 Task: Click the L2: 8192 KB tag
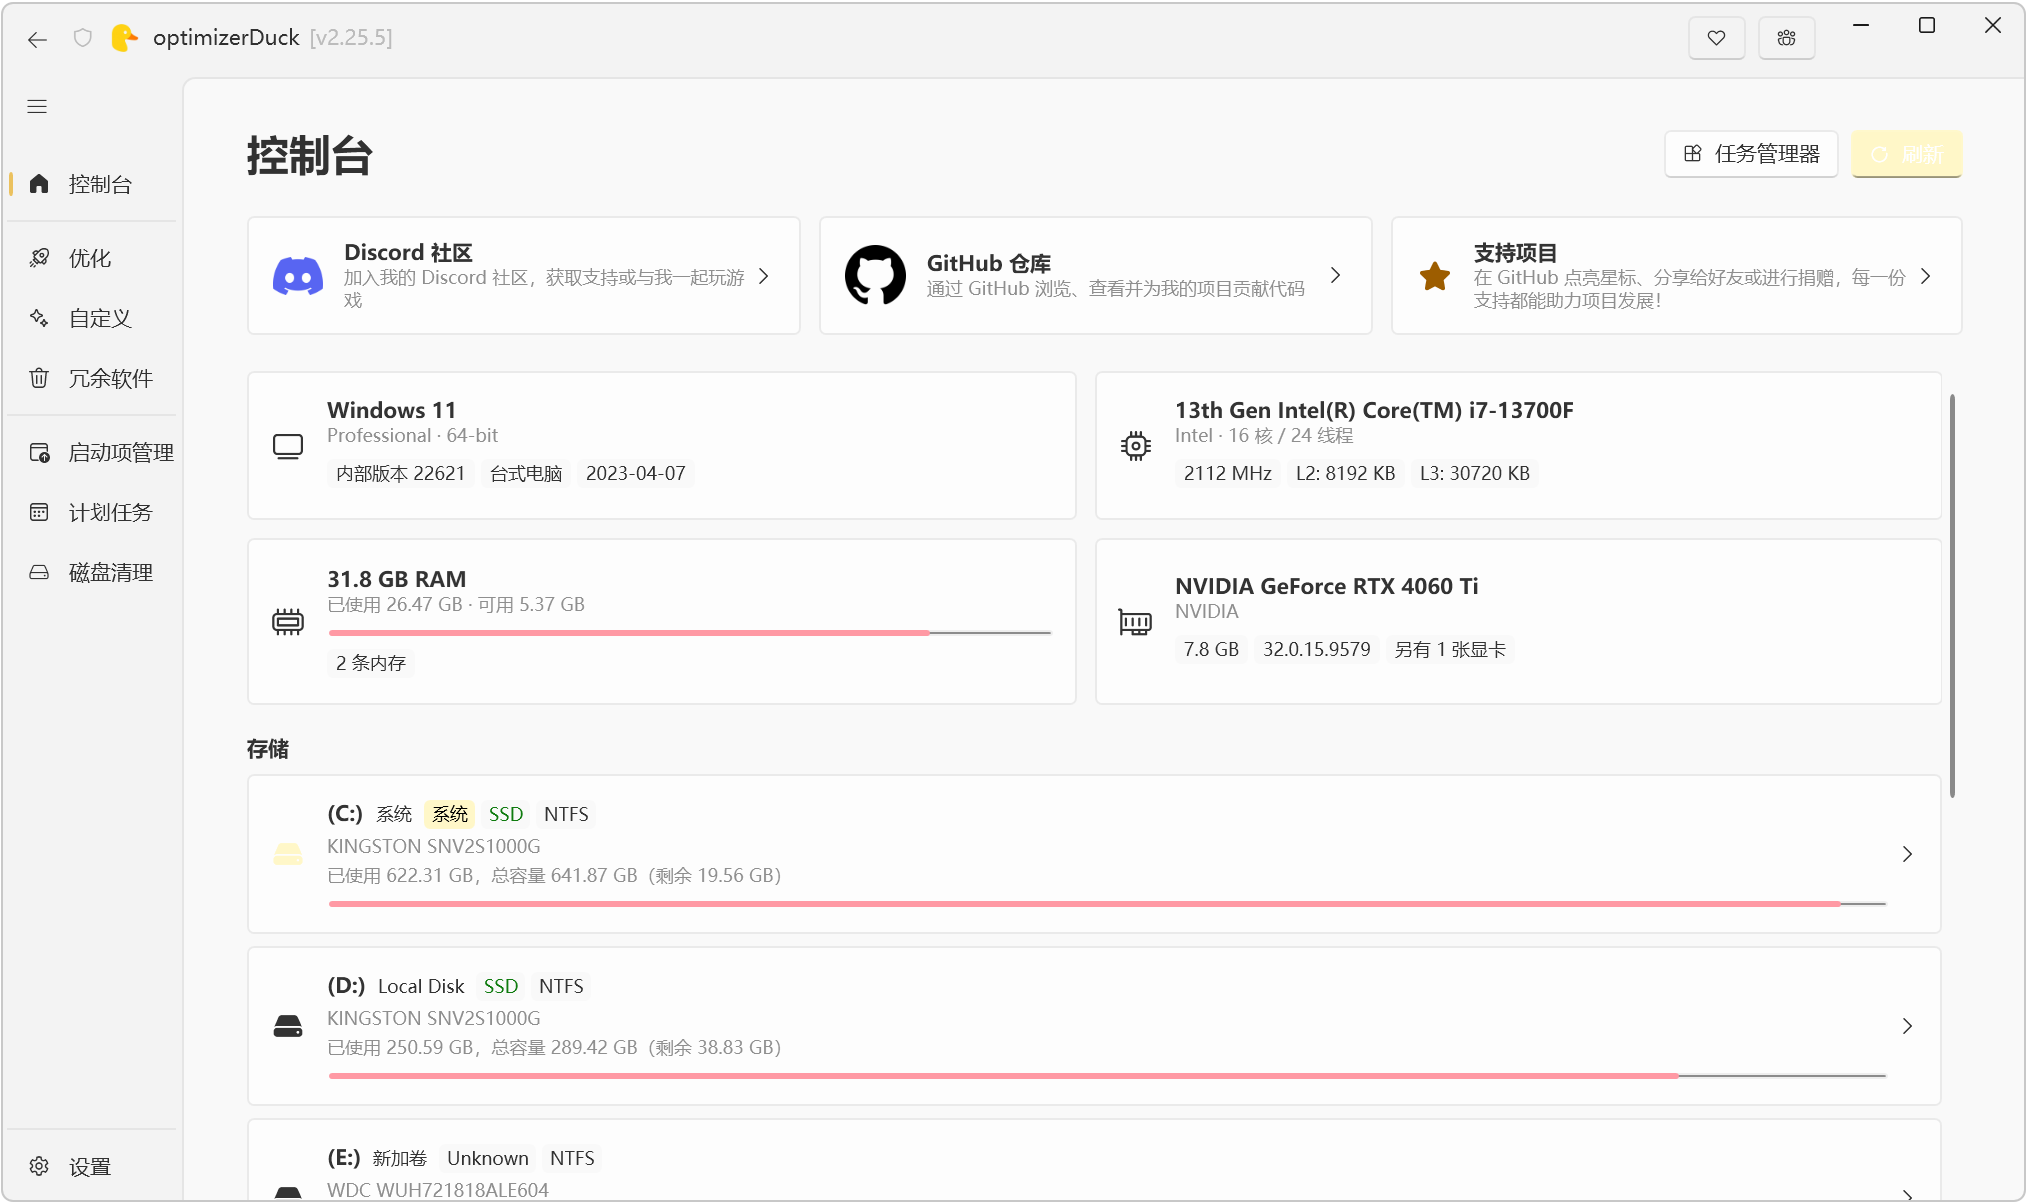pos(1345,473)
